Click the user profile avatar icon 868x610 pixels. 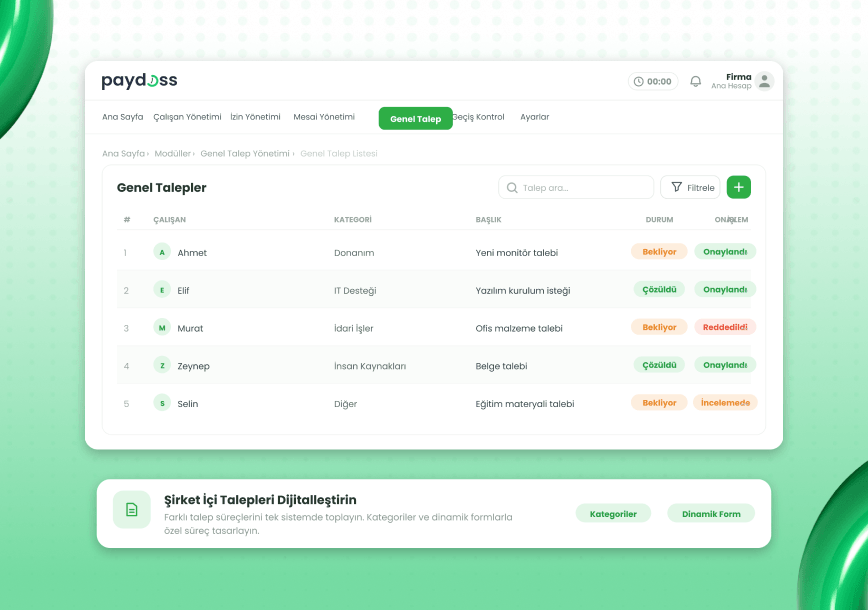pos(764,81)
